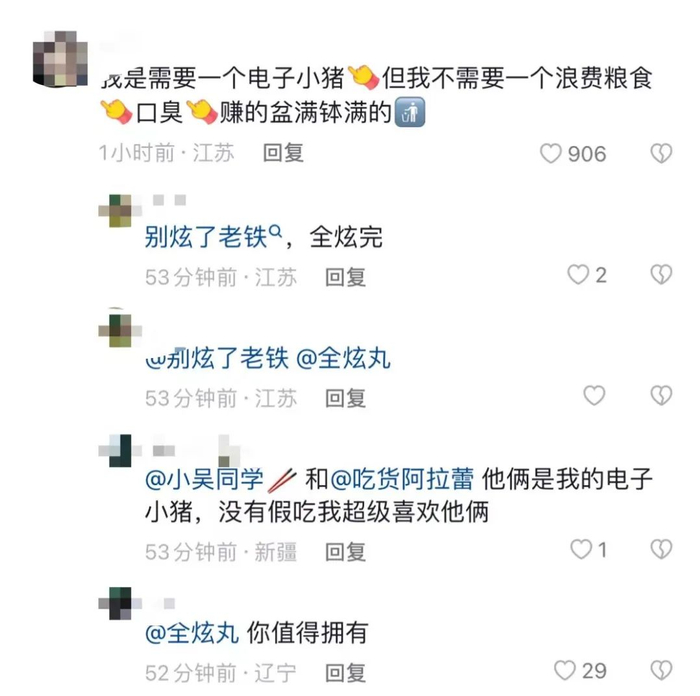Open the 新疆 commenter's profile avatar
700x696 pixels.
pyautogui.click(x=122, y=450)
